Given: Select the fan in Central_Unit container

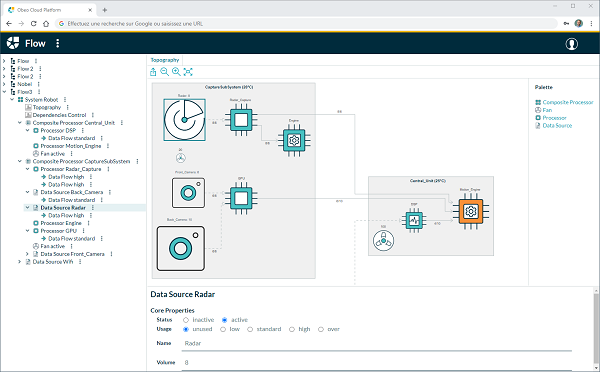Looking at the screenshot, I should tap(383, 241).
